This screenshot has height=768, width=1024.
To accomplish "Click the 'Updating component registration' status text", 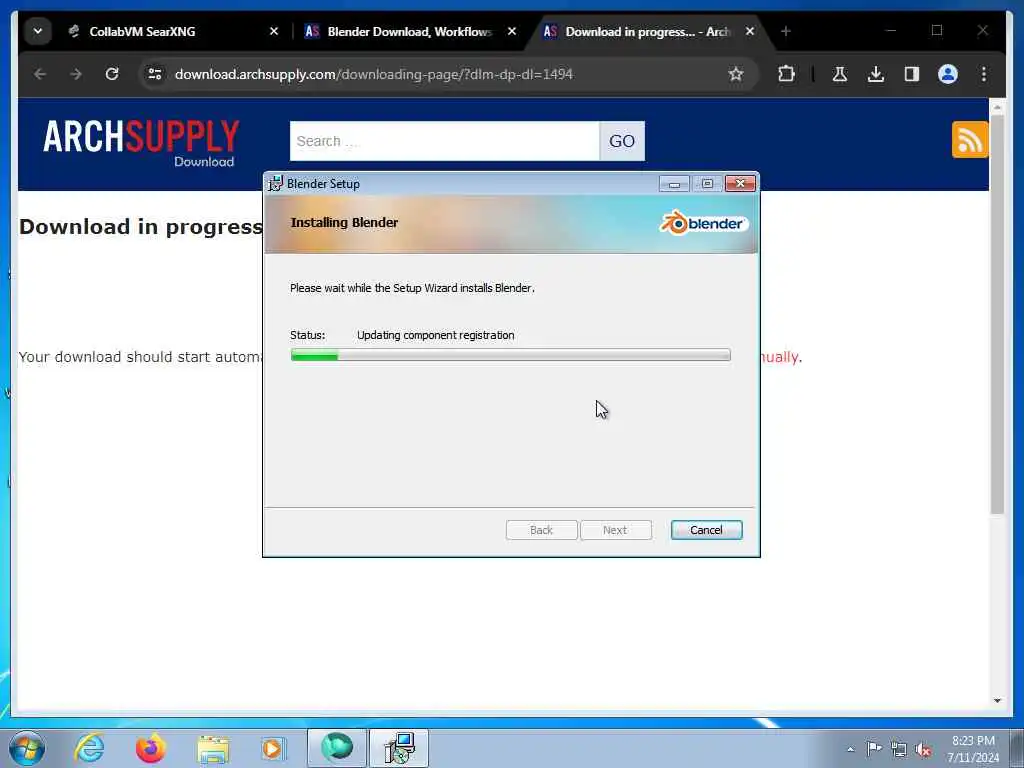I will (436, 335).
